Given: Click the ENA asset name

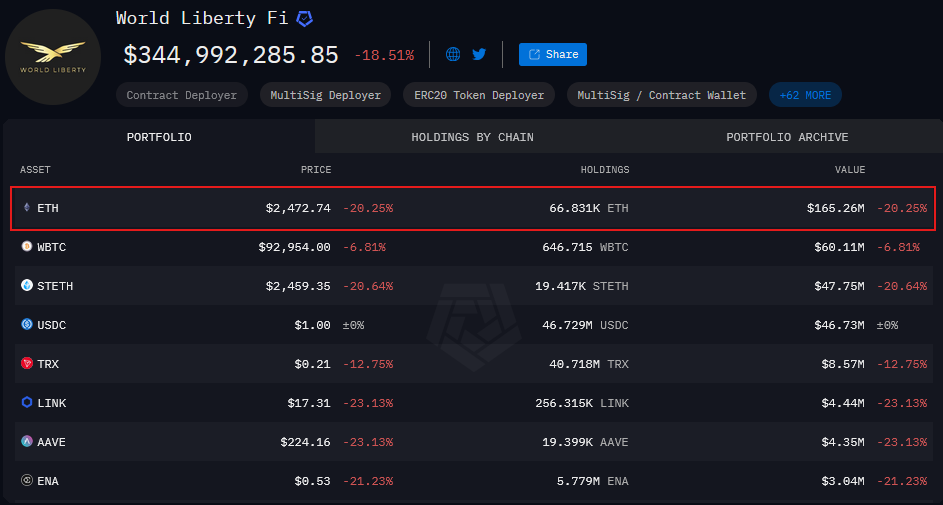Looking at the screenshot, I should point(48,481).
